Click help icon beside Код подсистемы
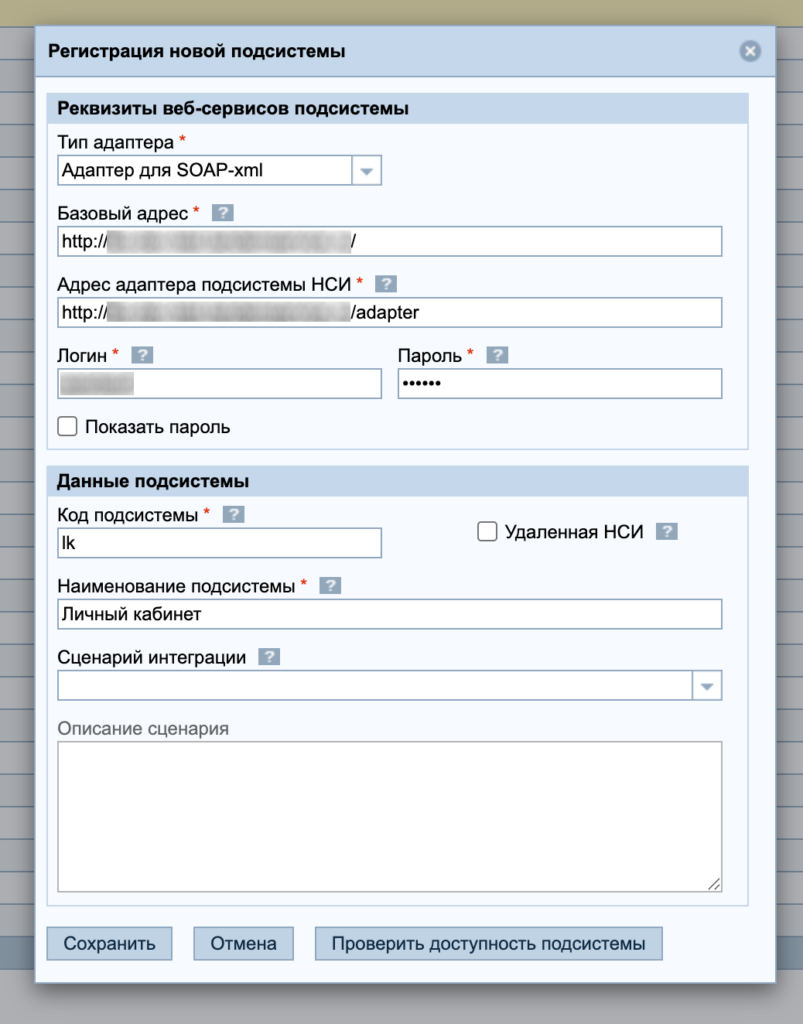Screen dimensions: 803x1024 (233, 514)
